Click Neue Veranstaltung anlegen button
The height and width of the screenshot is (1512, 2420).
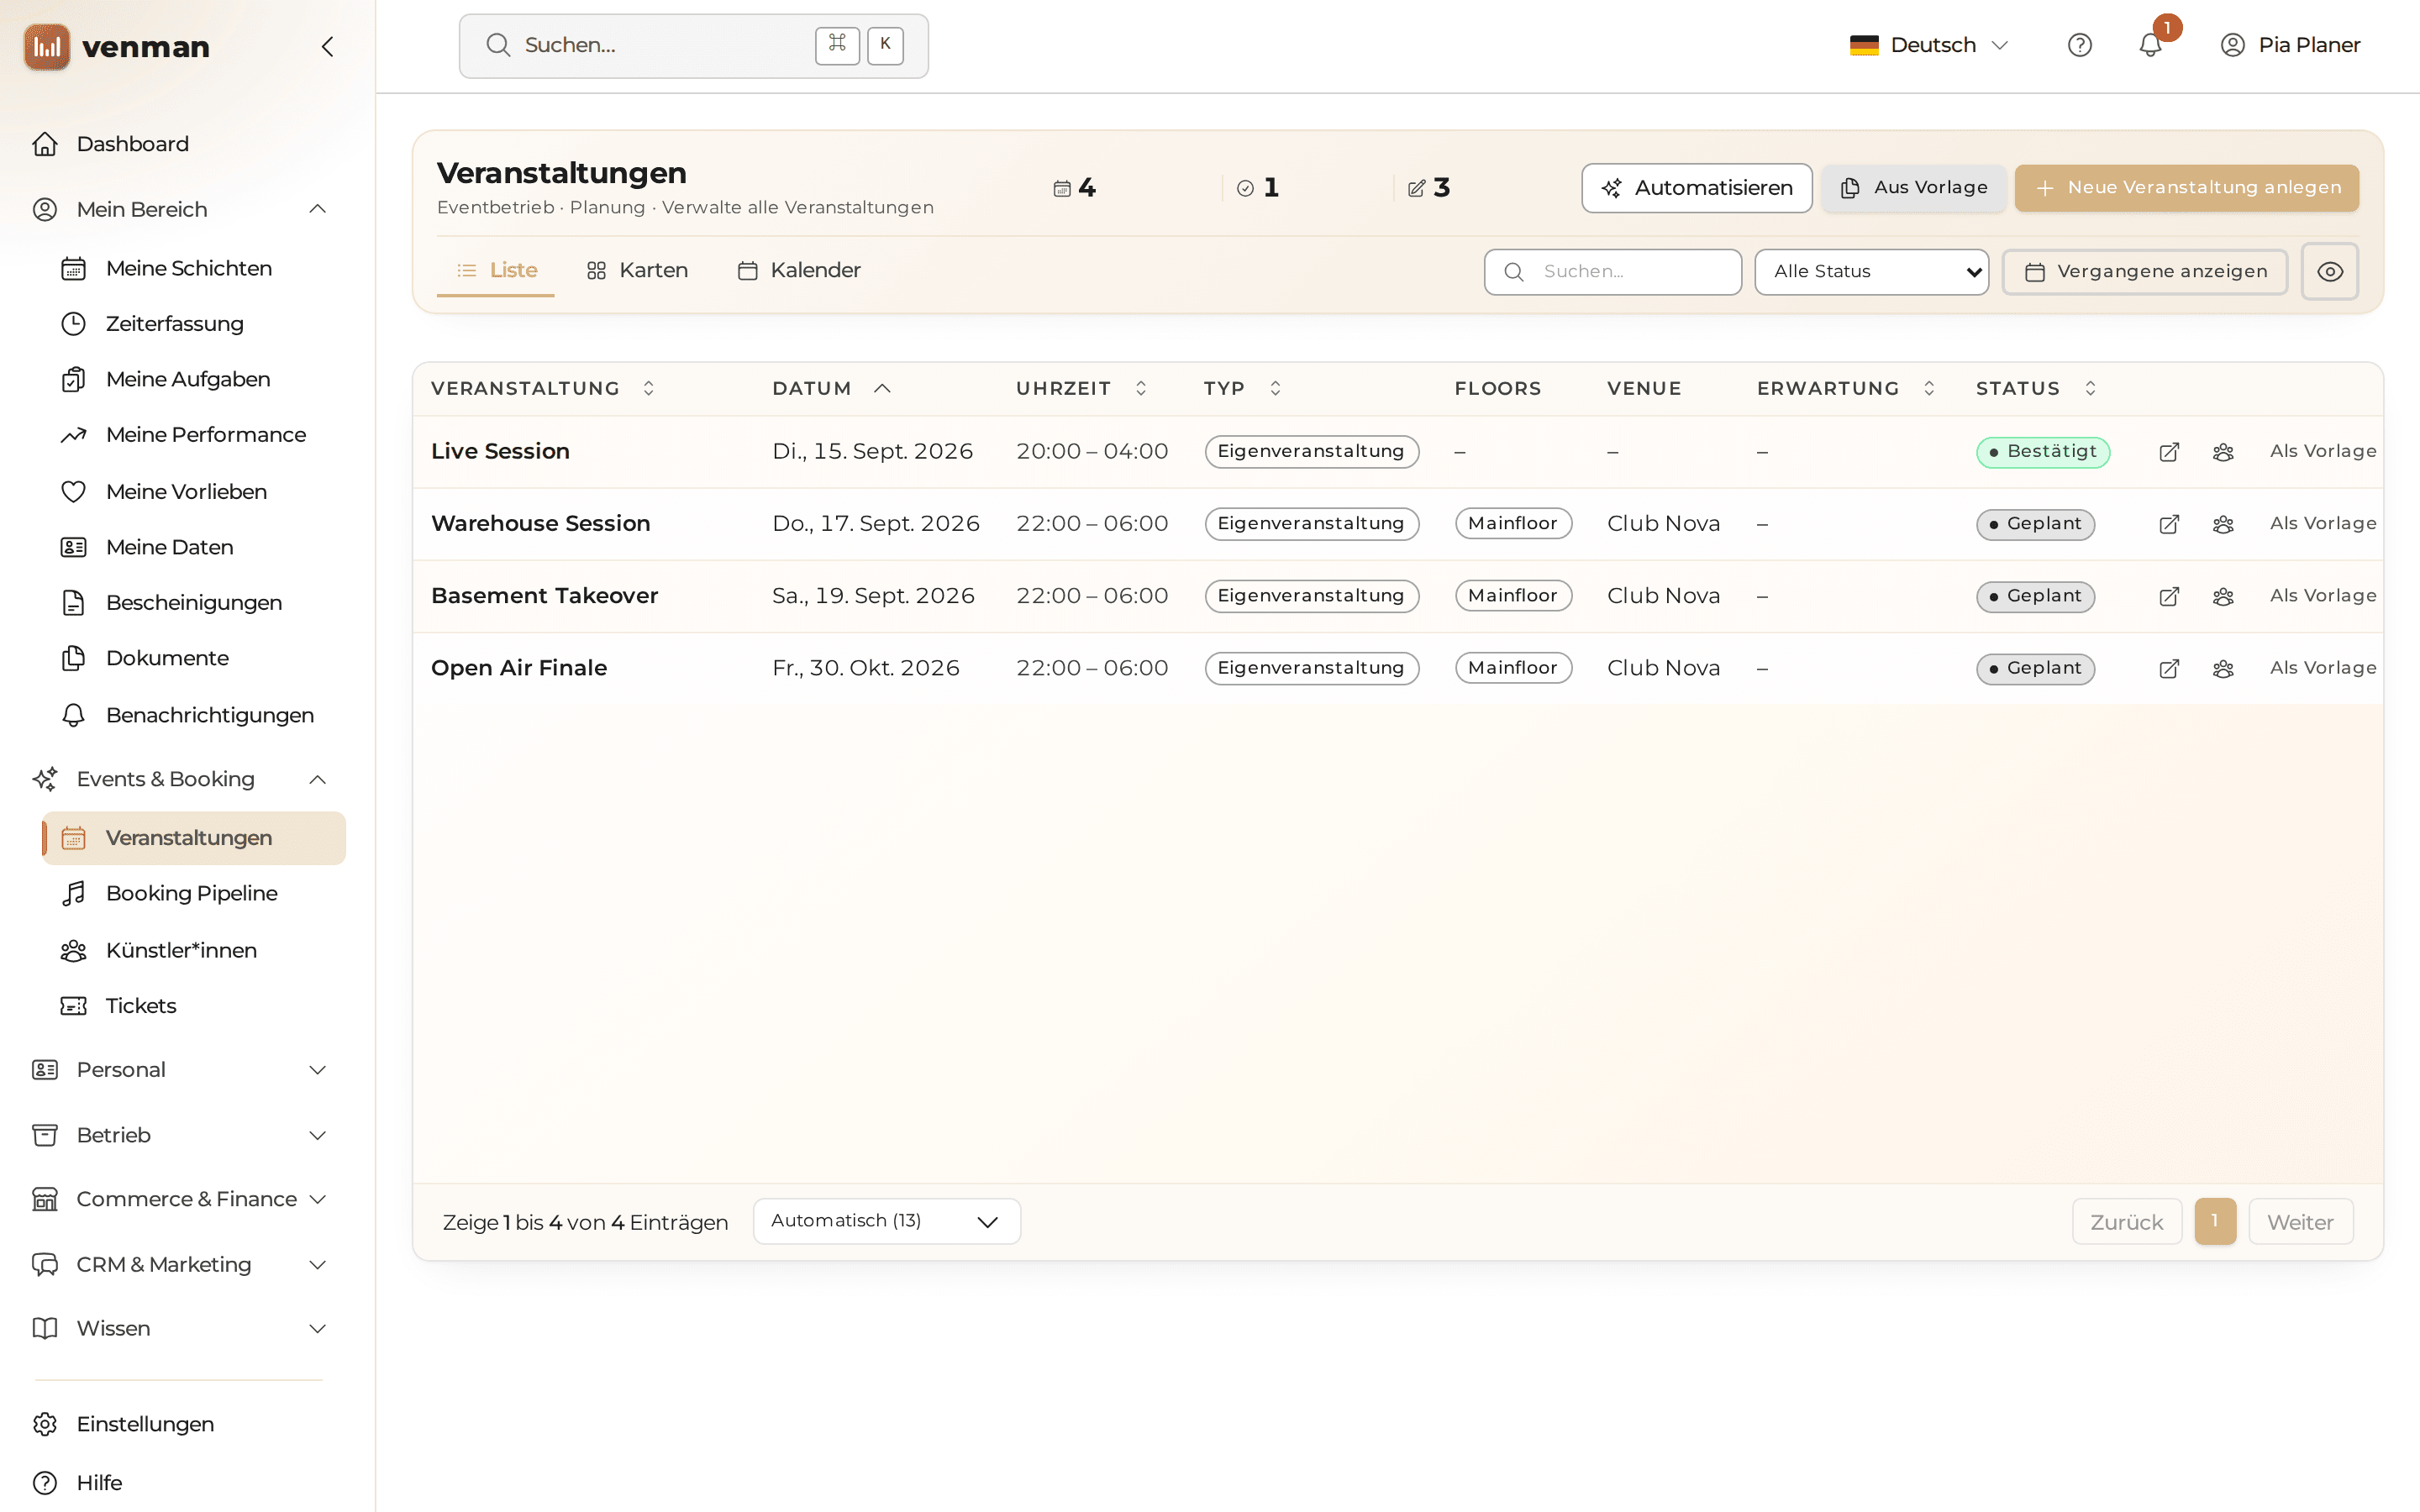pyautogui.click(x=2186, y=187)
